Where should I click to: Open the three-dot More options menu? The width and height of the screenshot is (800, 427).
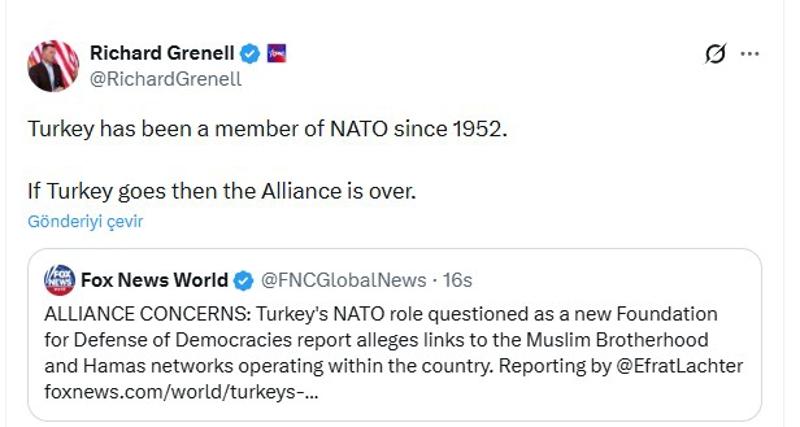pos(749,55)
